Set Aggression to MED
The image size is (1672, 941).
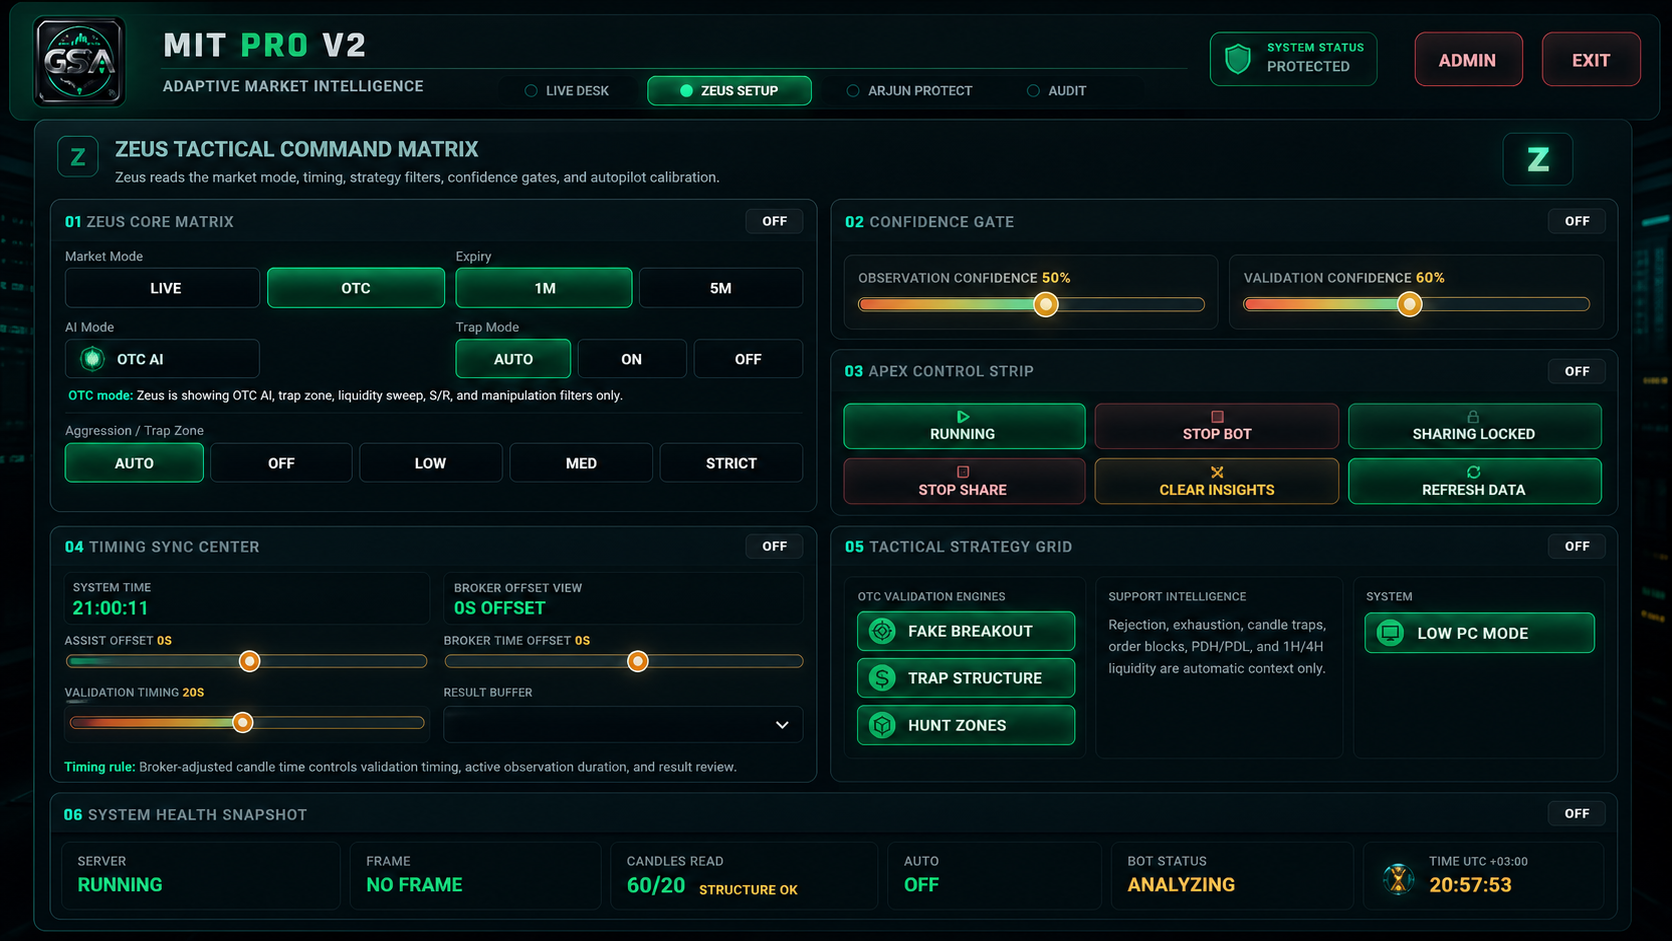coord(581,463)
